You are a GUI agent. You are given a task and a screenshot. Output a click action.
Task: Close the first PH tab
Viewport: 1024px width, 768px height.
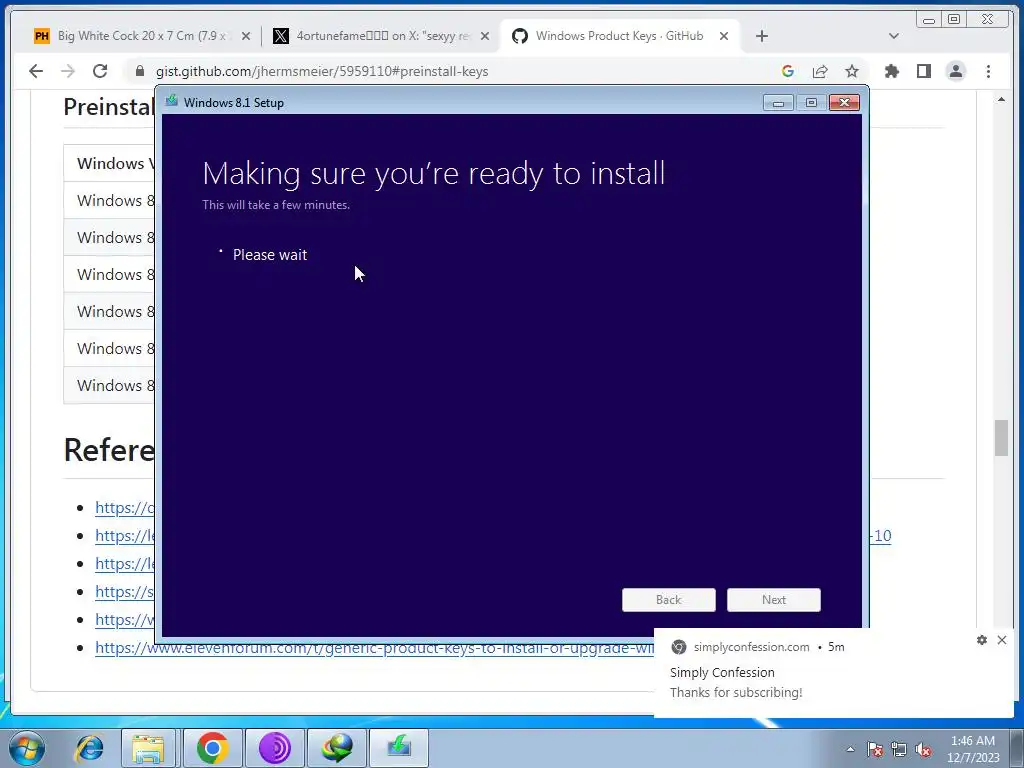[246, 37]
